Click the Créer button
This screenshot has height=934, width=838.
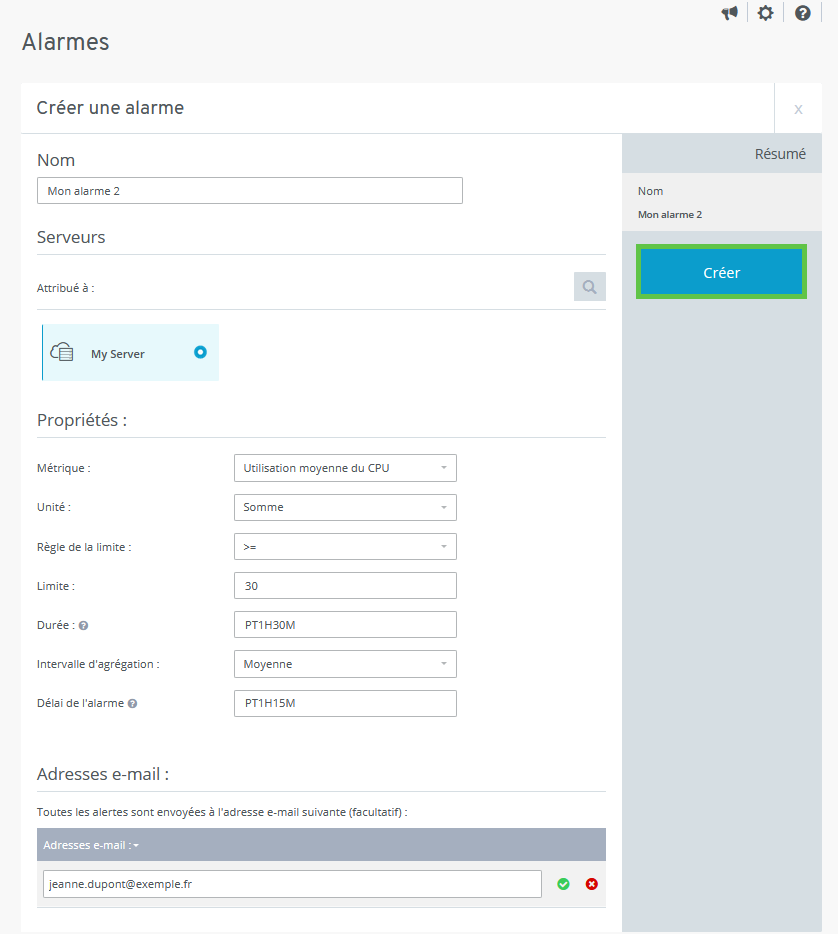pyautogui.click(x=721, y=272)
